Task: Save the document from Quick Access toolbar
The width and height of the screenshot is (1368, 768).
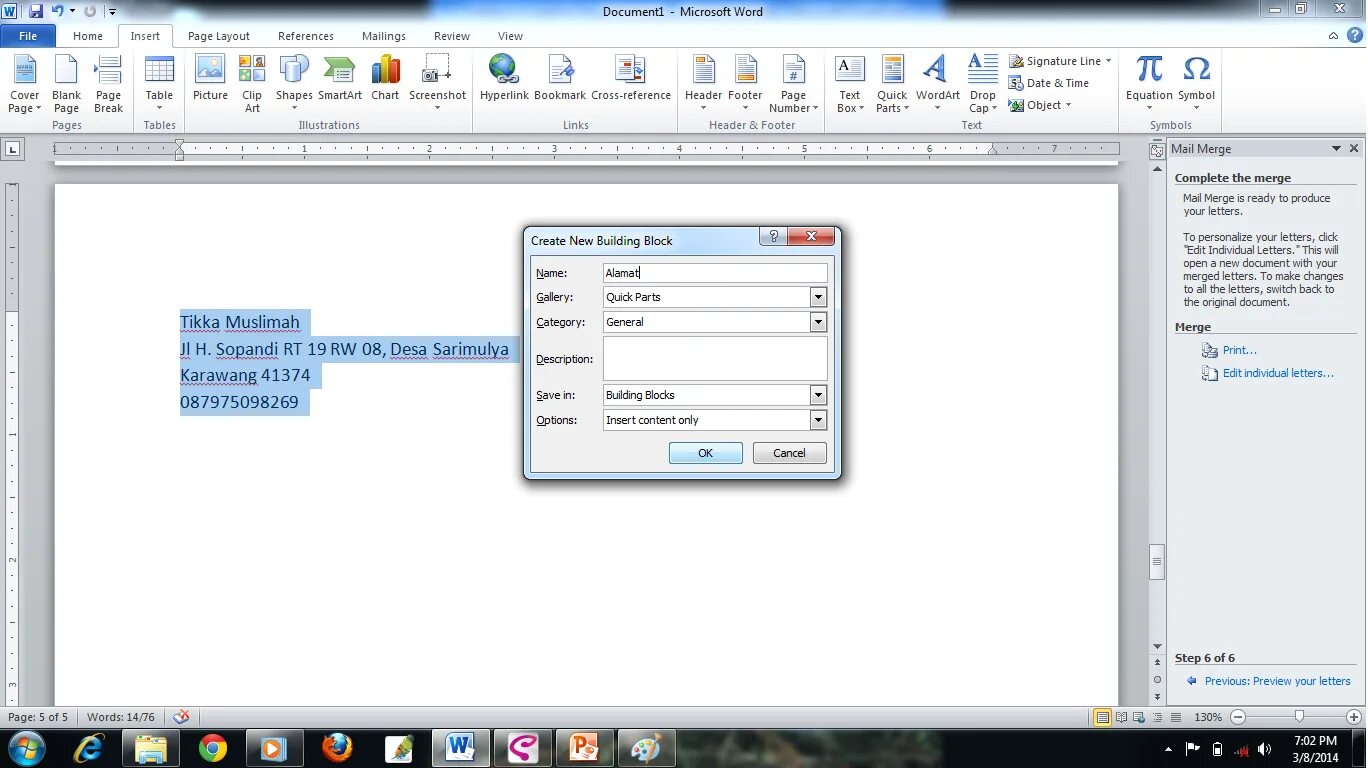Action: [36, 11]
